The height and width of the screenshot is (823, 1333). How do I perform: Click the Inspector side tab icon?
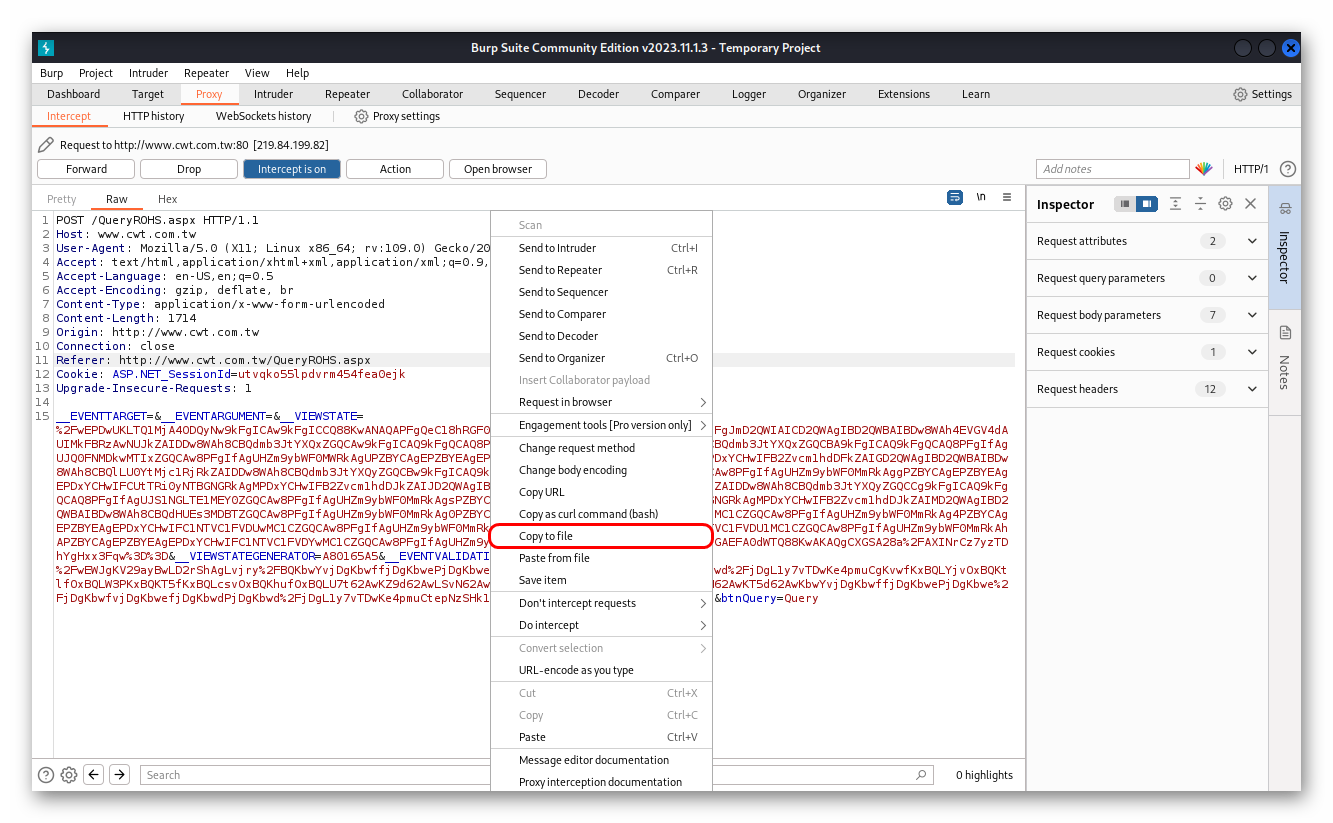[1285, 209]
